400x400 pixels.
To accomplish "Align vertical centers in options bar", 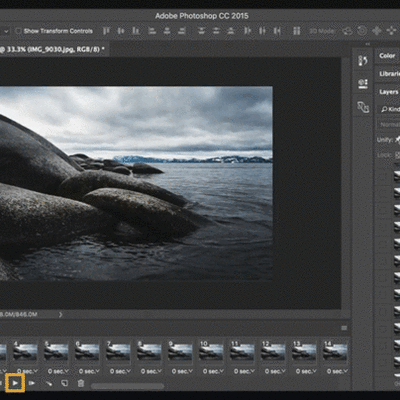I will [121, 31].
